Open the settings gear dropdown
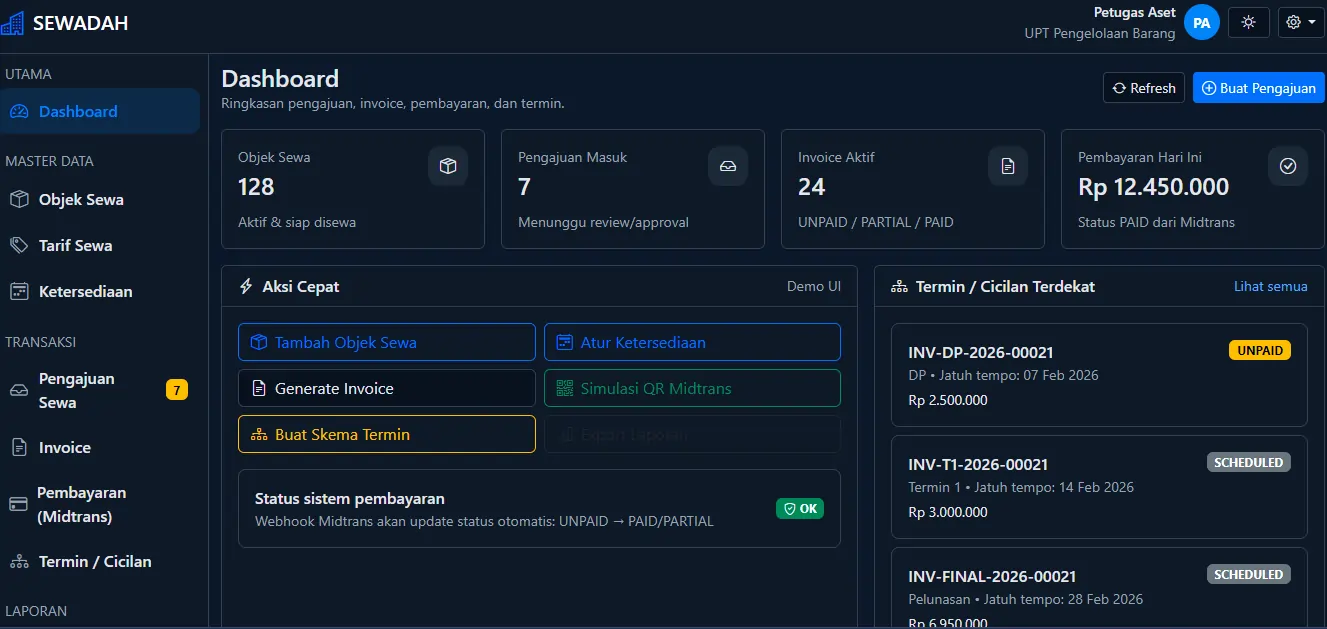Screen dimensions: 1327x629 point(1300,22)
